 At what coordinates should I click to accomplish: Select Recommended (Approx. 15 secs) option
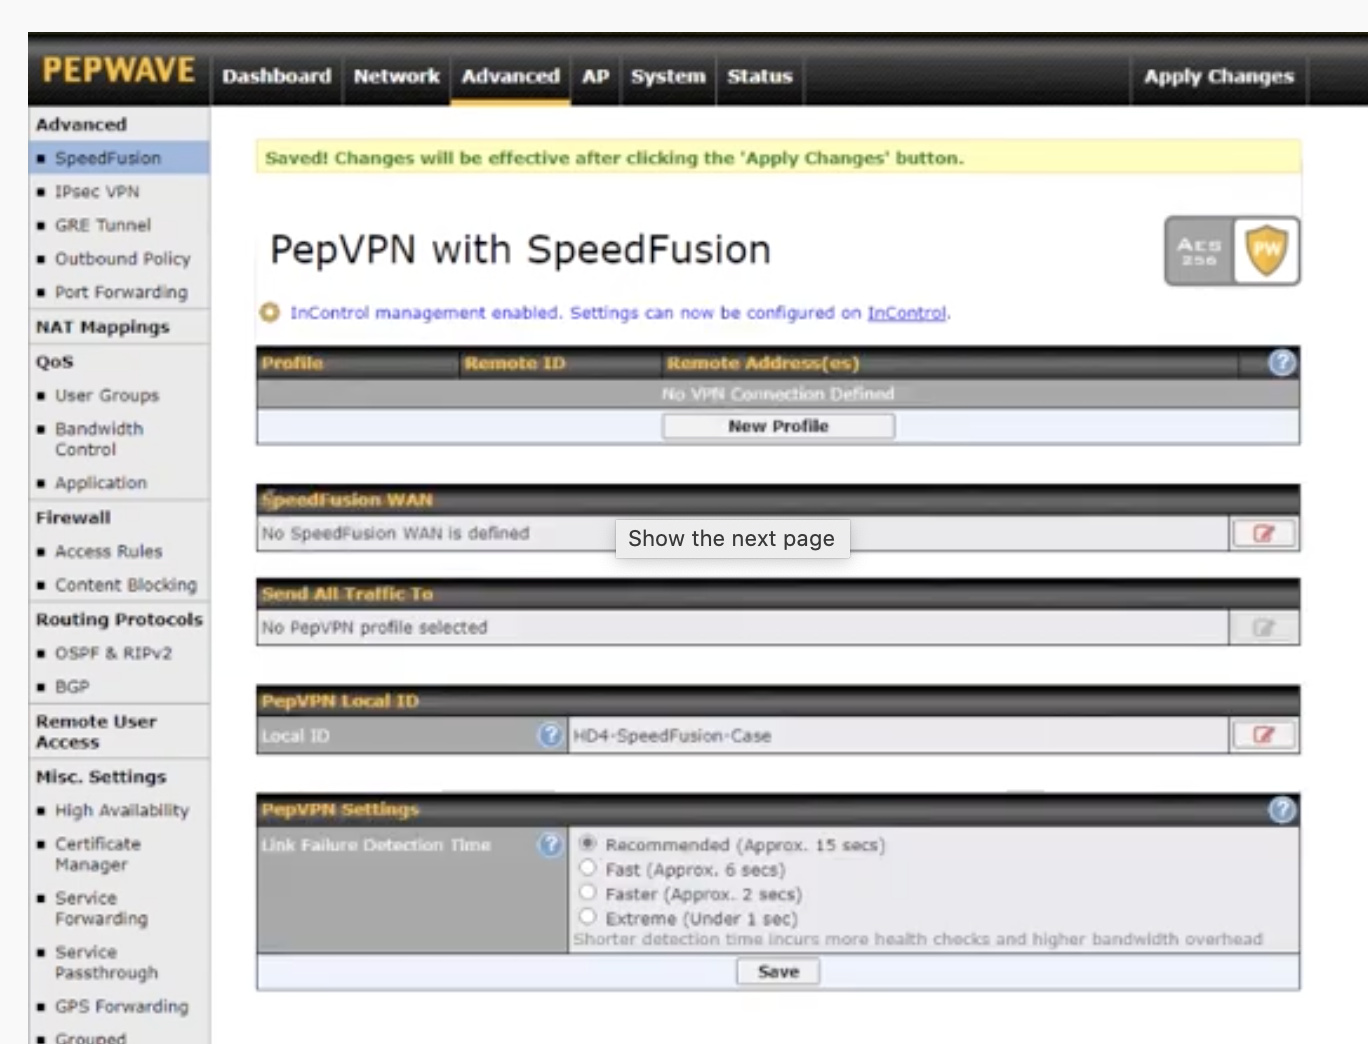(x=588, y=844)
